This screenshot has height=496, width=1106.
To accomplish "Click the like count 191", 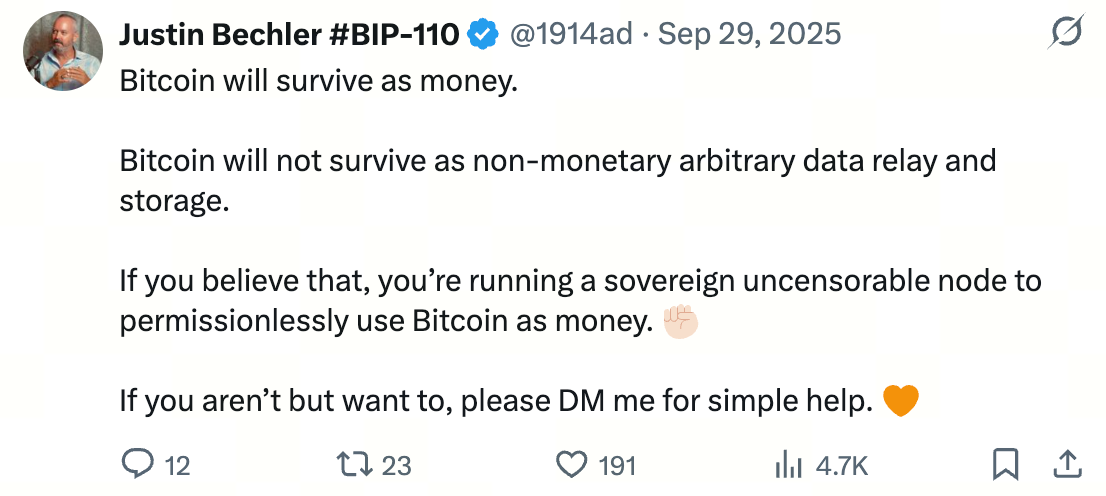I will [617, 465].
